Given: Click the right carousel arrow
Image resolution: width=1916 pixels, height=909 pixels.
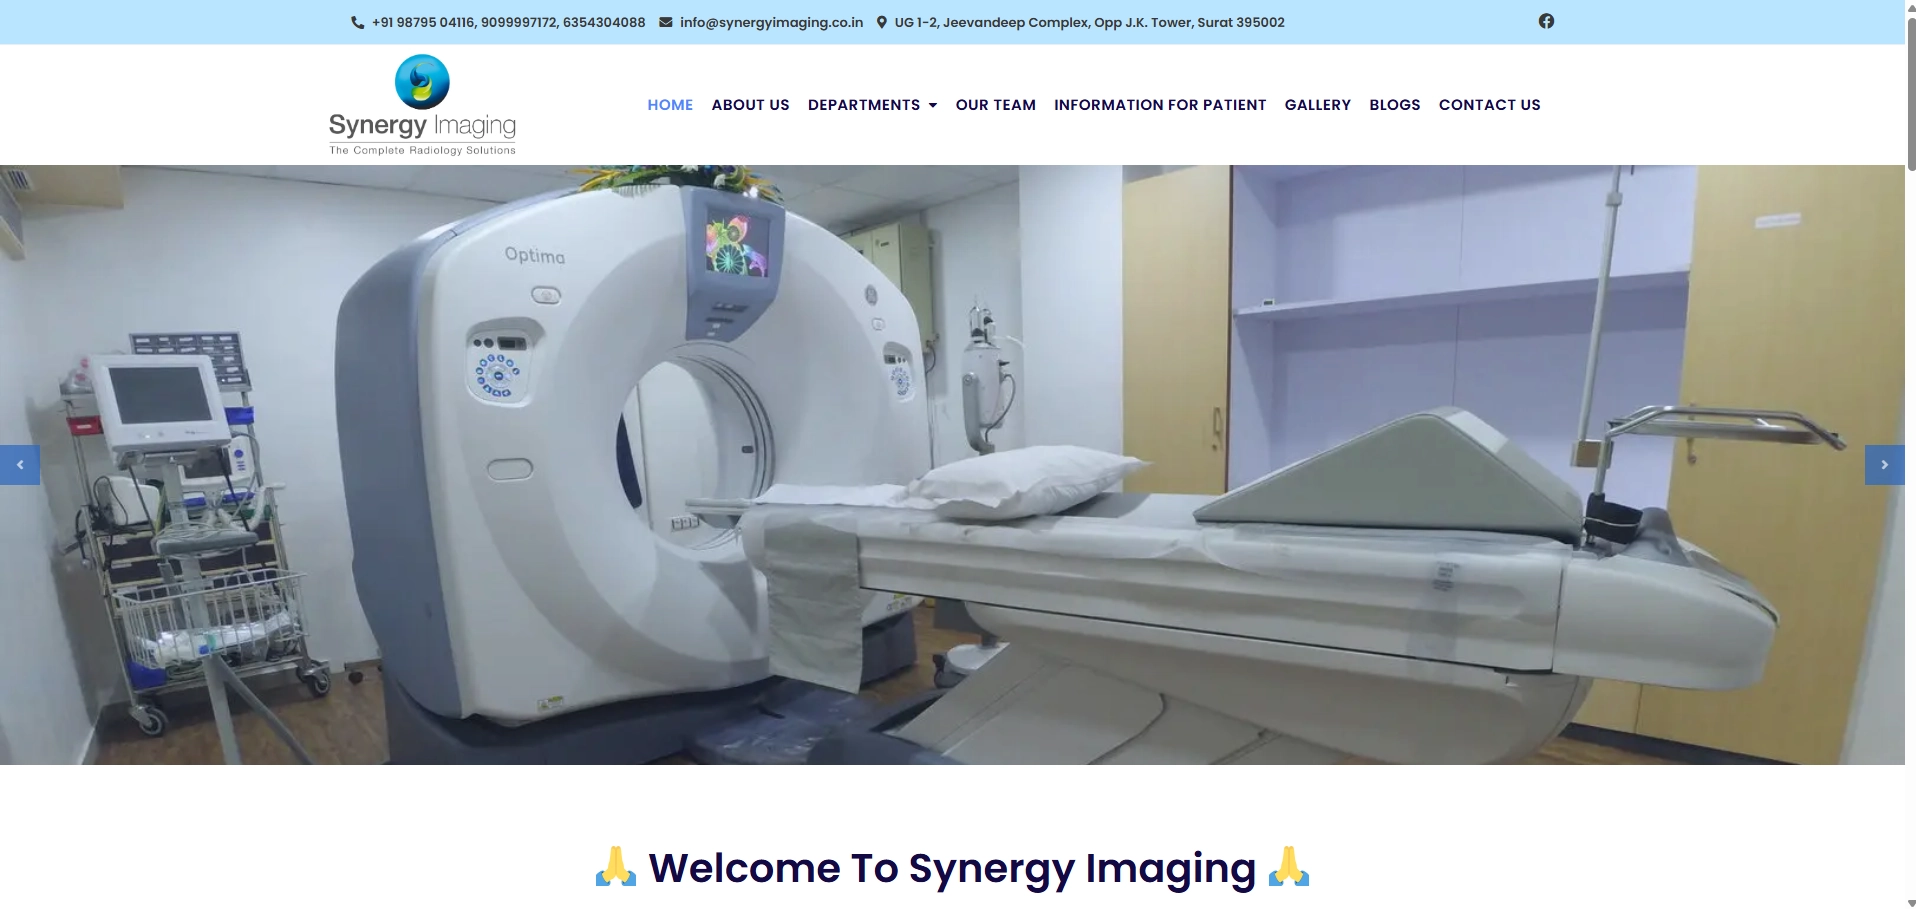Looking at the screenshot, I should click(1886, 464).
